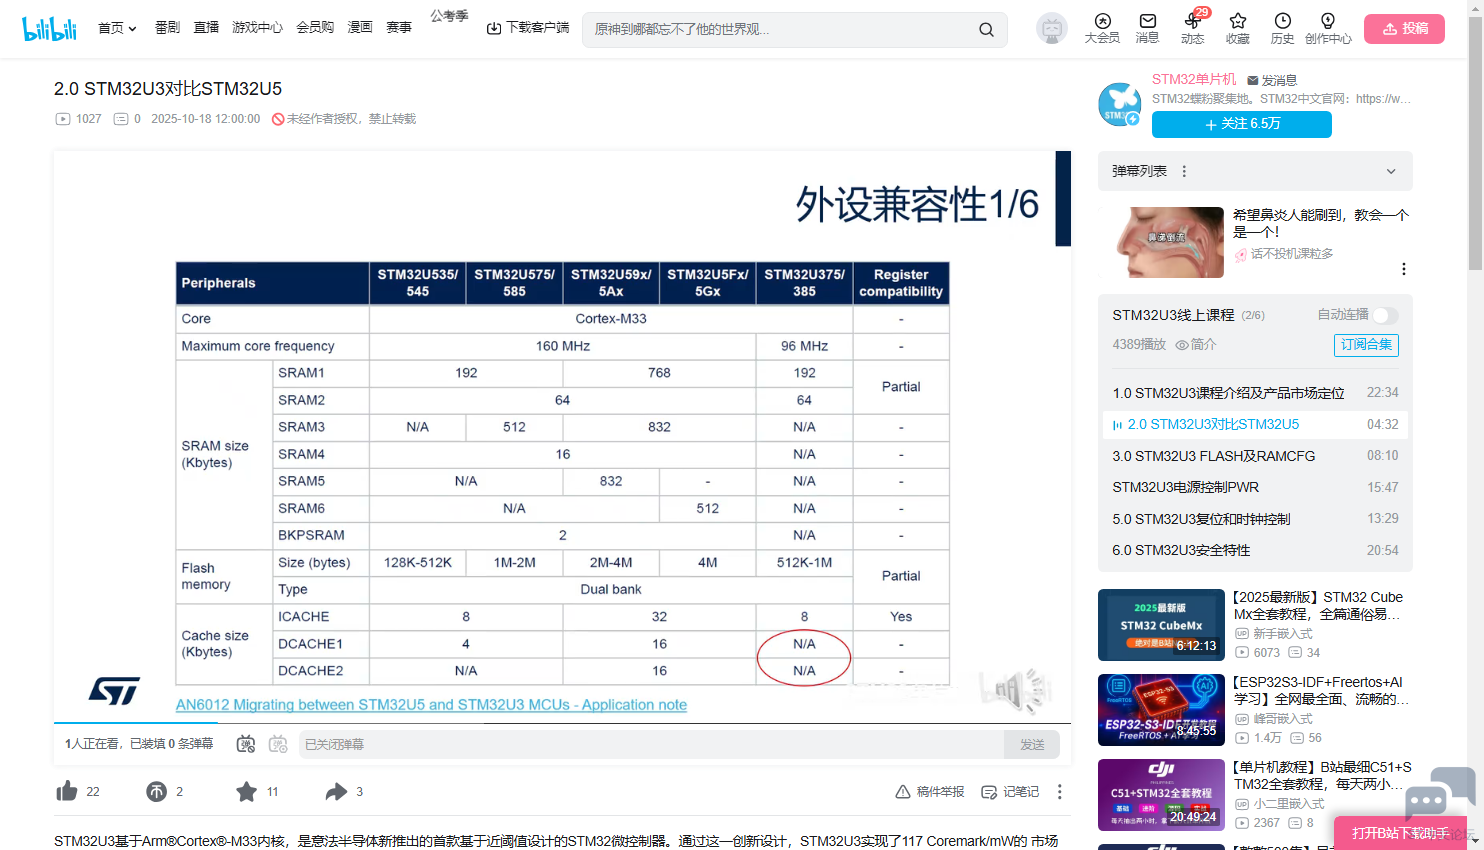Click the user avatar in header
This screenshot has height=850, width=1484.
[x=1052, y=29]
